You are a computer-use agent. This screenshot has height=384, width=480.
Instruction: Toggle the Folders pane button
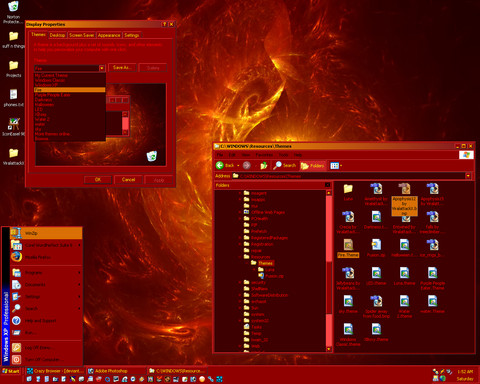[x=312, y=166]
